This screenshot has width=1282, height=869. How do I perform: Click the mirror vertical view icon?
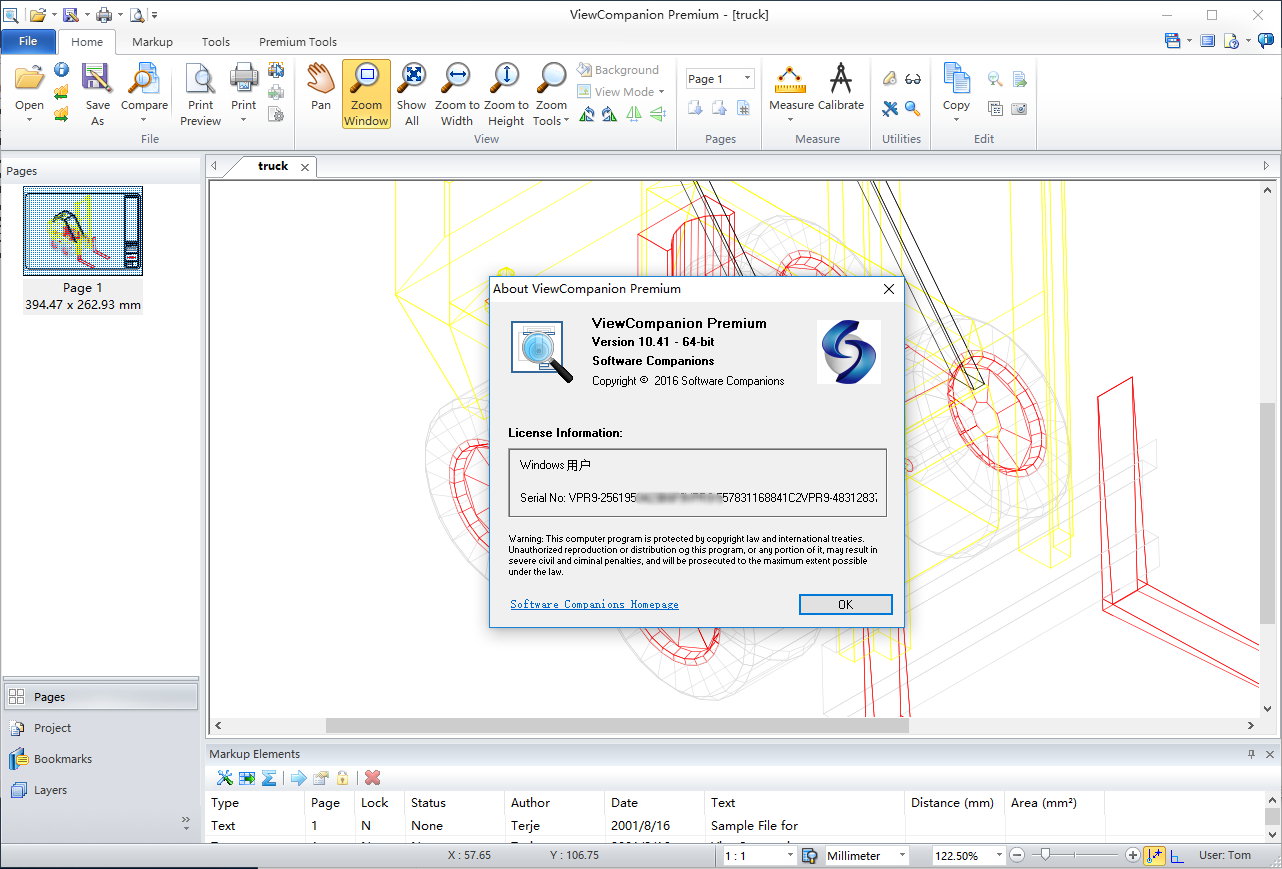point(657,114)
